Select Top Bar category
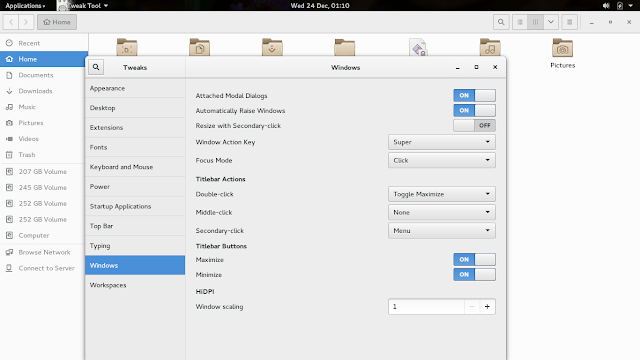Viewport: 640px width, 360px height. point(135,226)
